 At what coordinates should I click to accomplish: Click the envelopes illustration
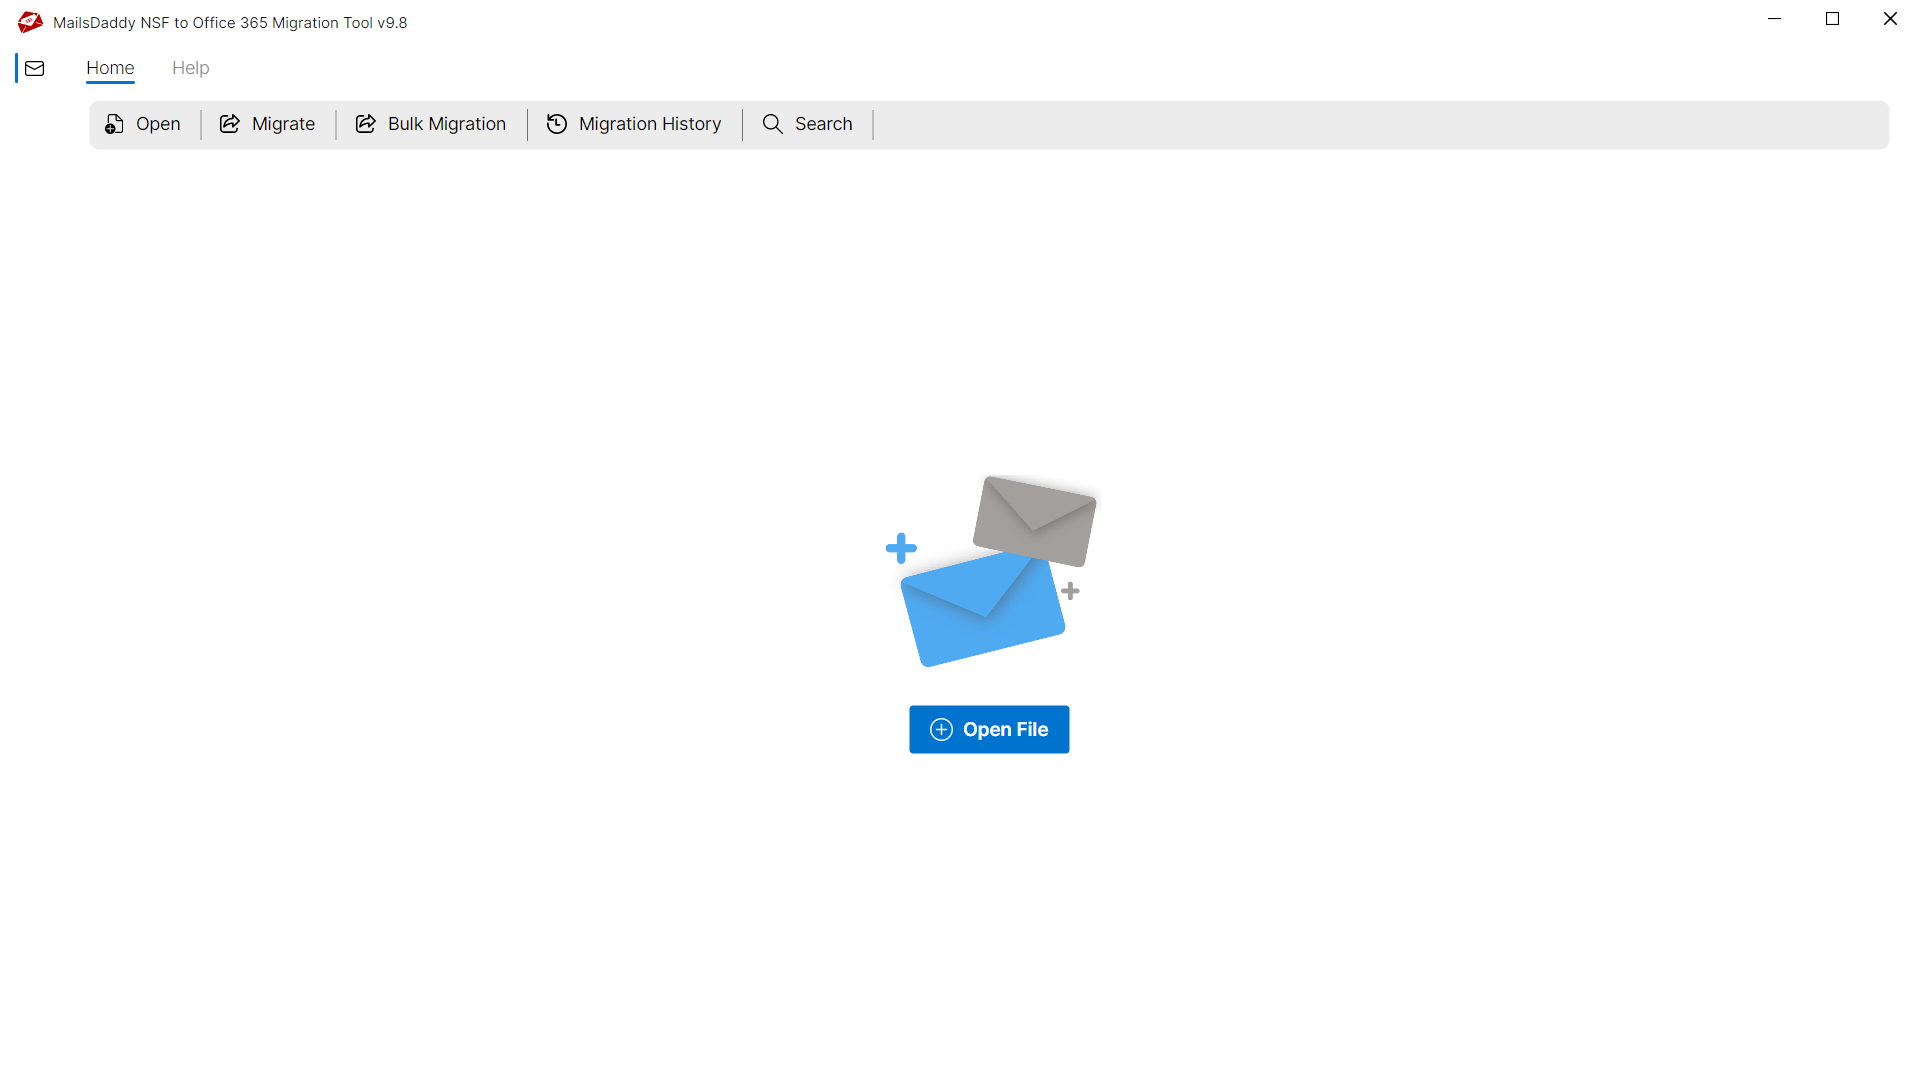click(991, 571)
